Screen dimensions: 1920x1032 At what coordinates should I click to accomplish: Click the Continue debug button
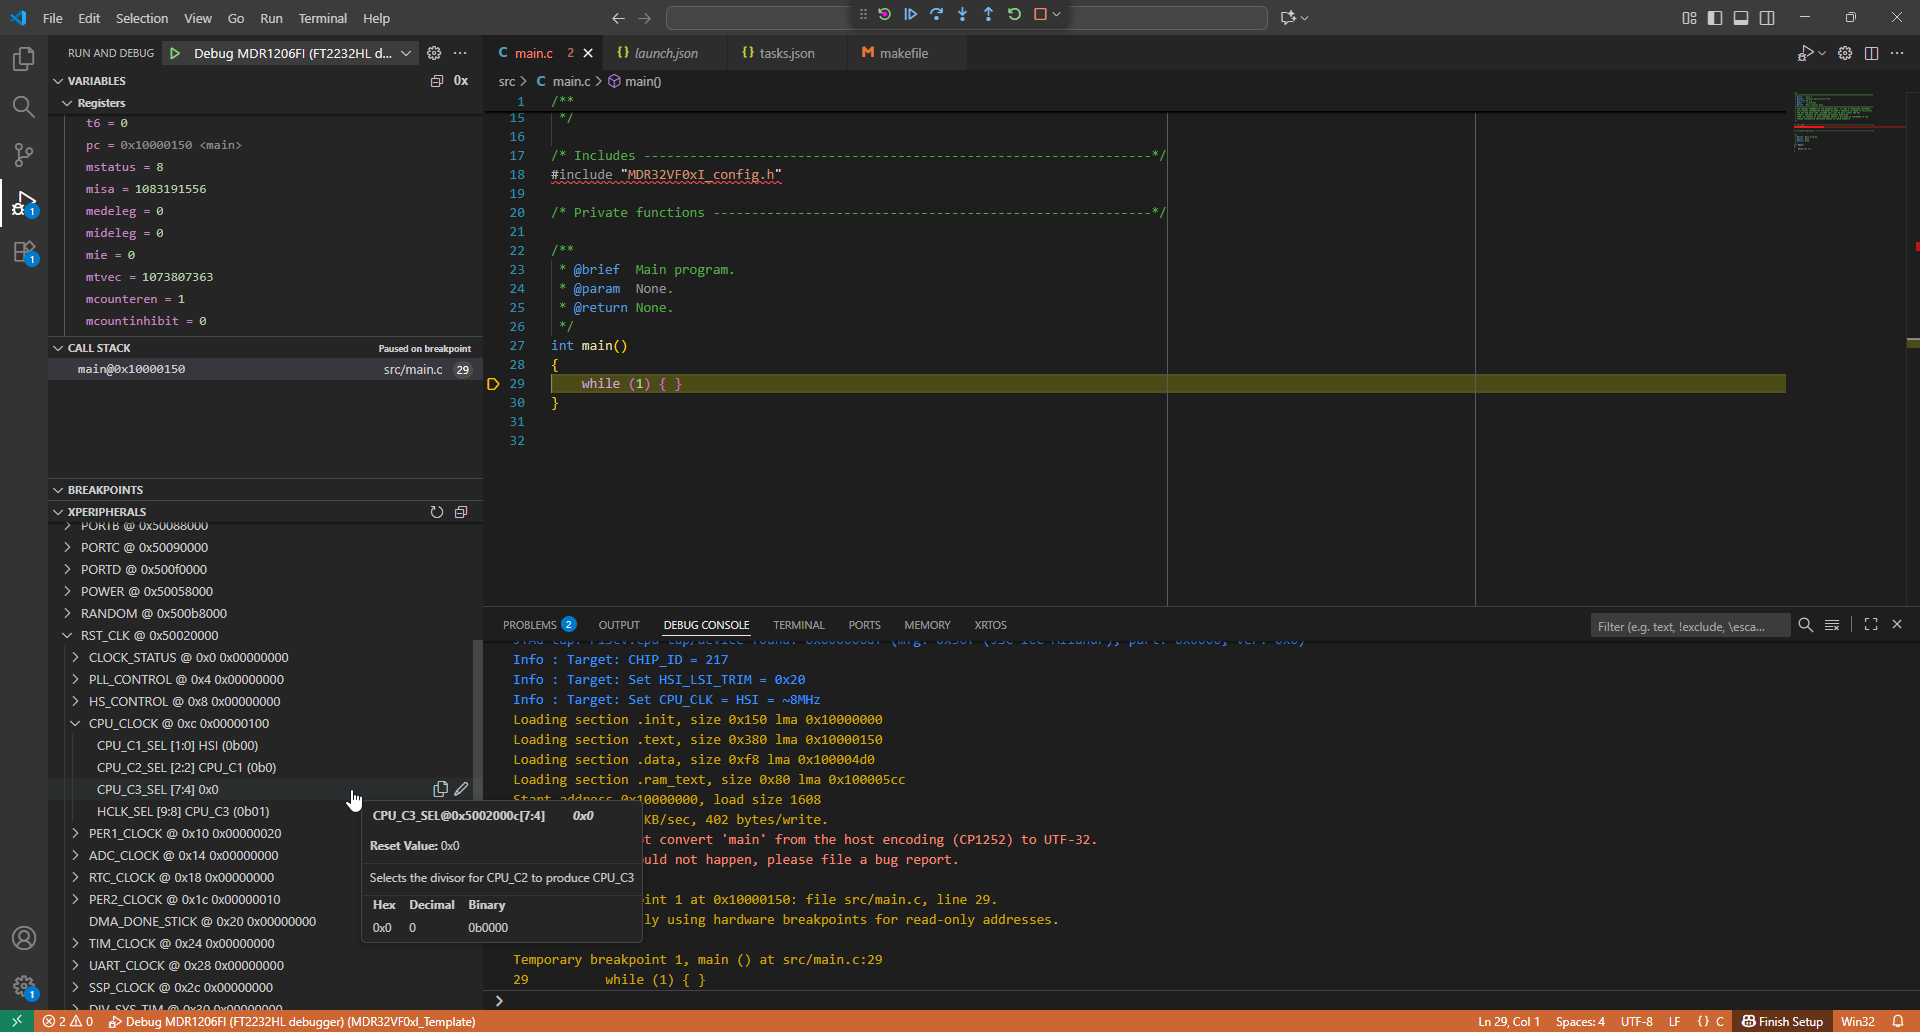(x=910, y=15)
